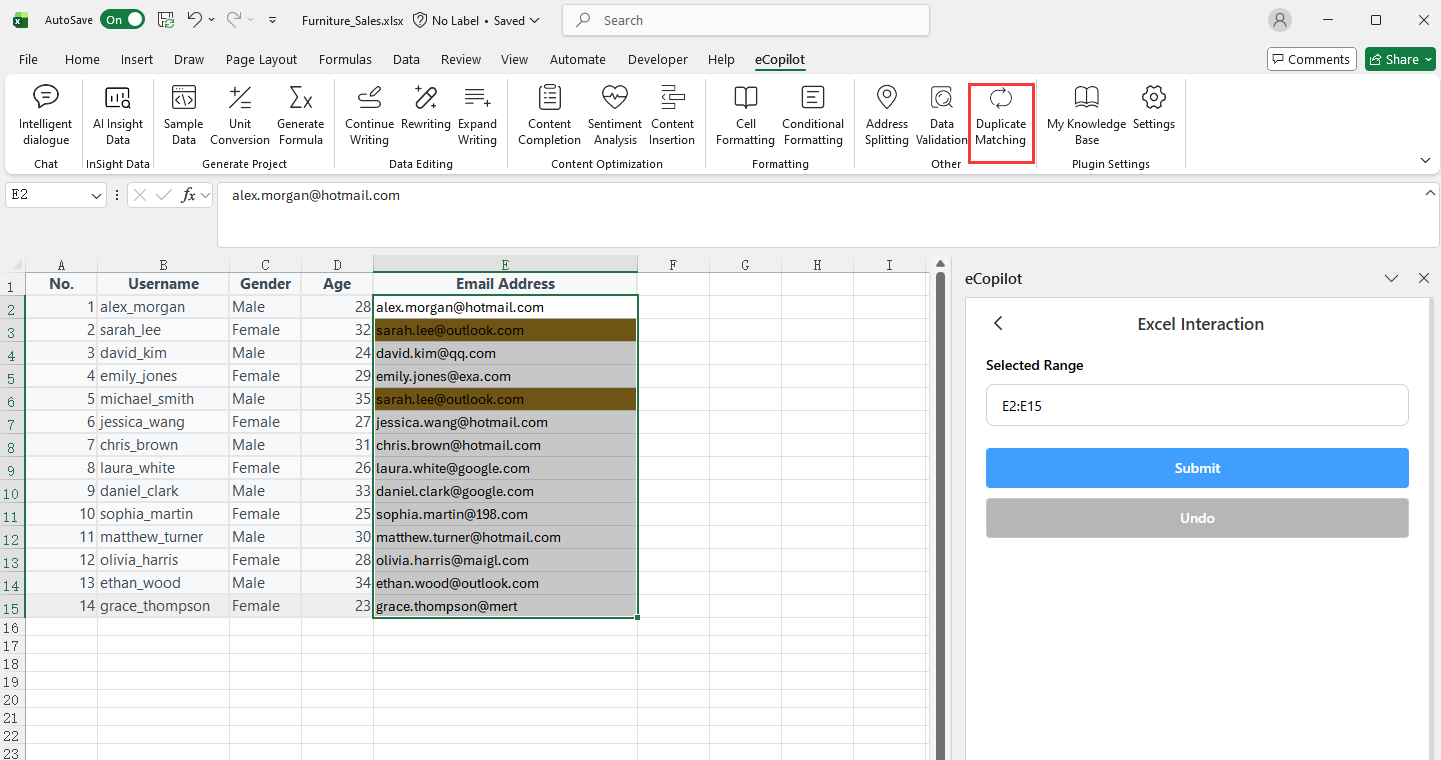The image size is (1441, 760).
Task: Switch to the Formulas ribbon tab
Action: point(345,59)
